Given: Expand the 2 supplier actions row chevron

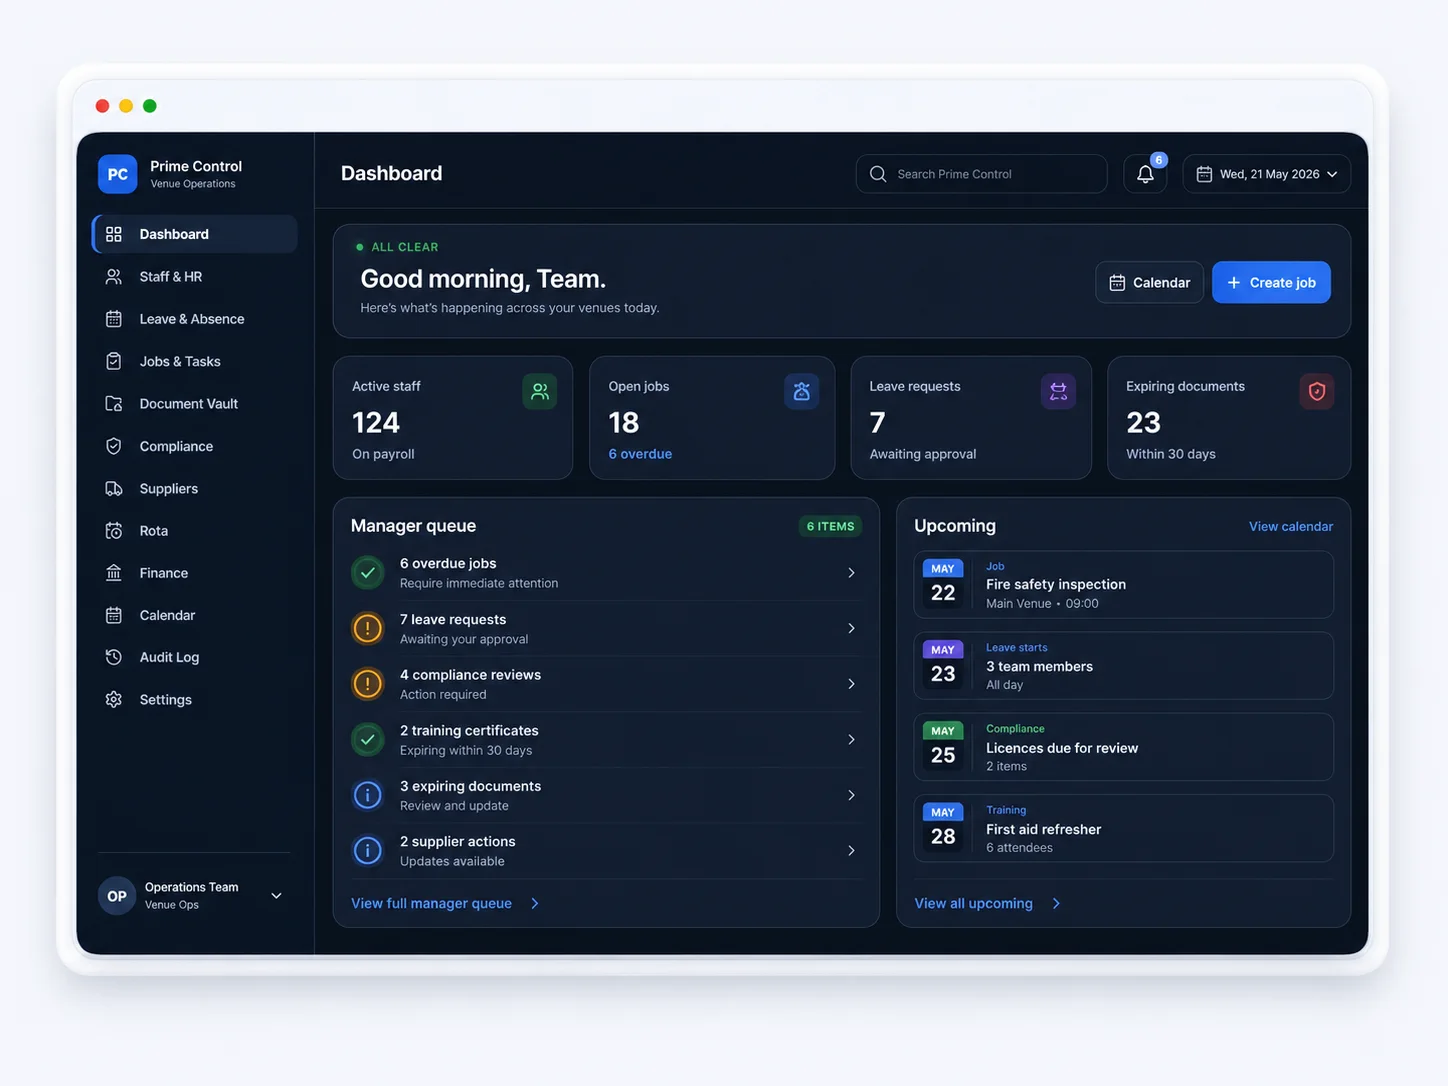Looking at the screenshot, I should click(x=851, y=851).
